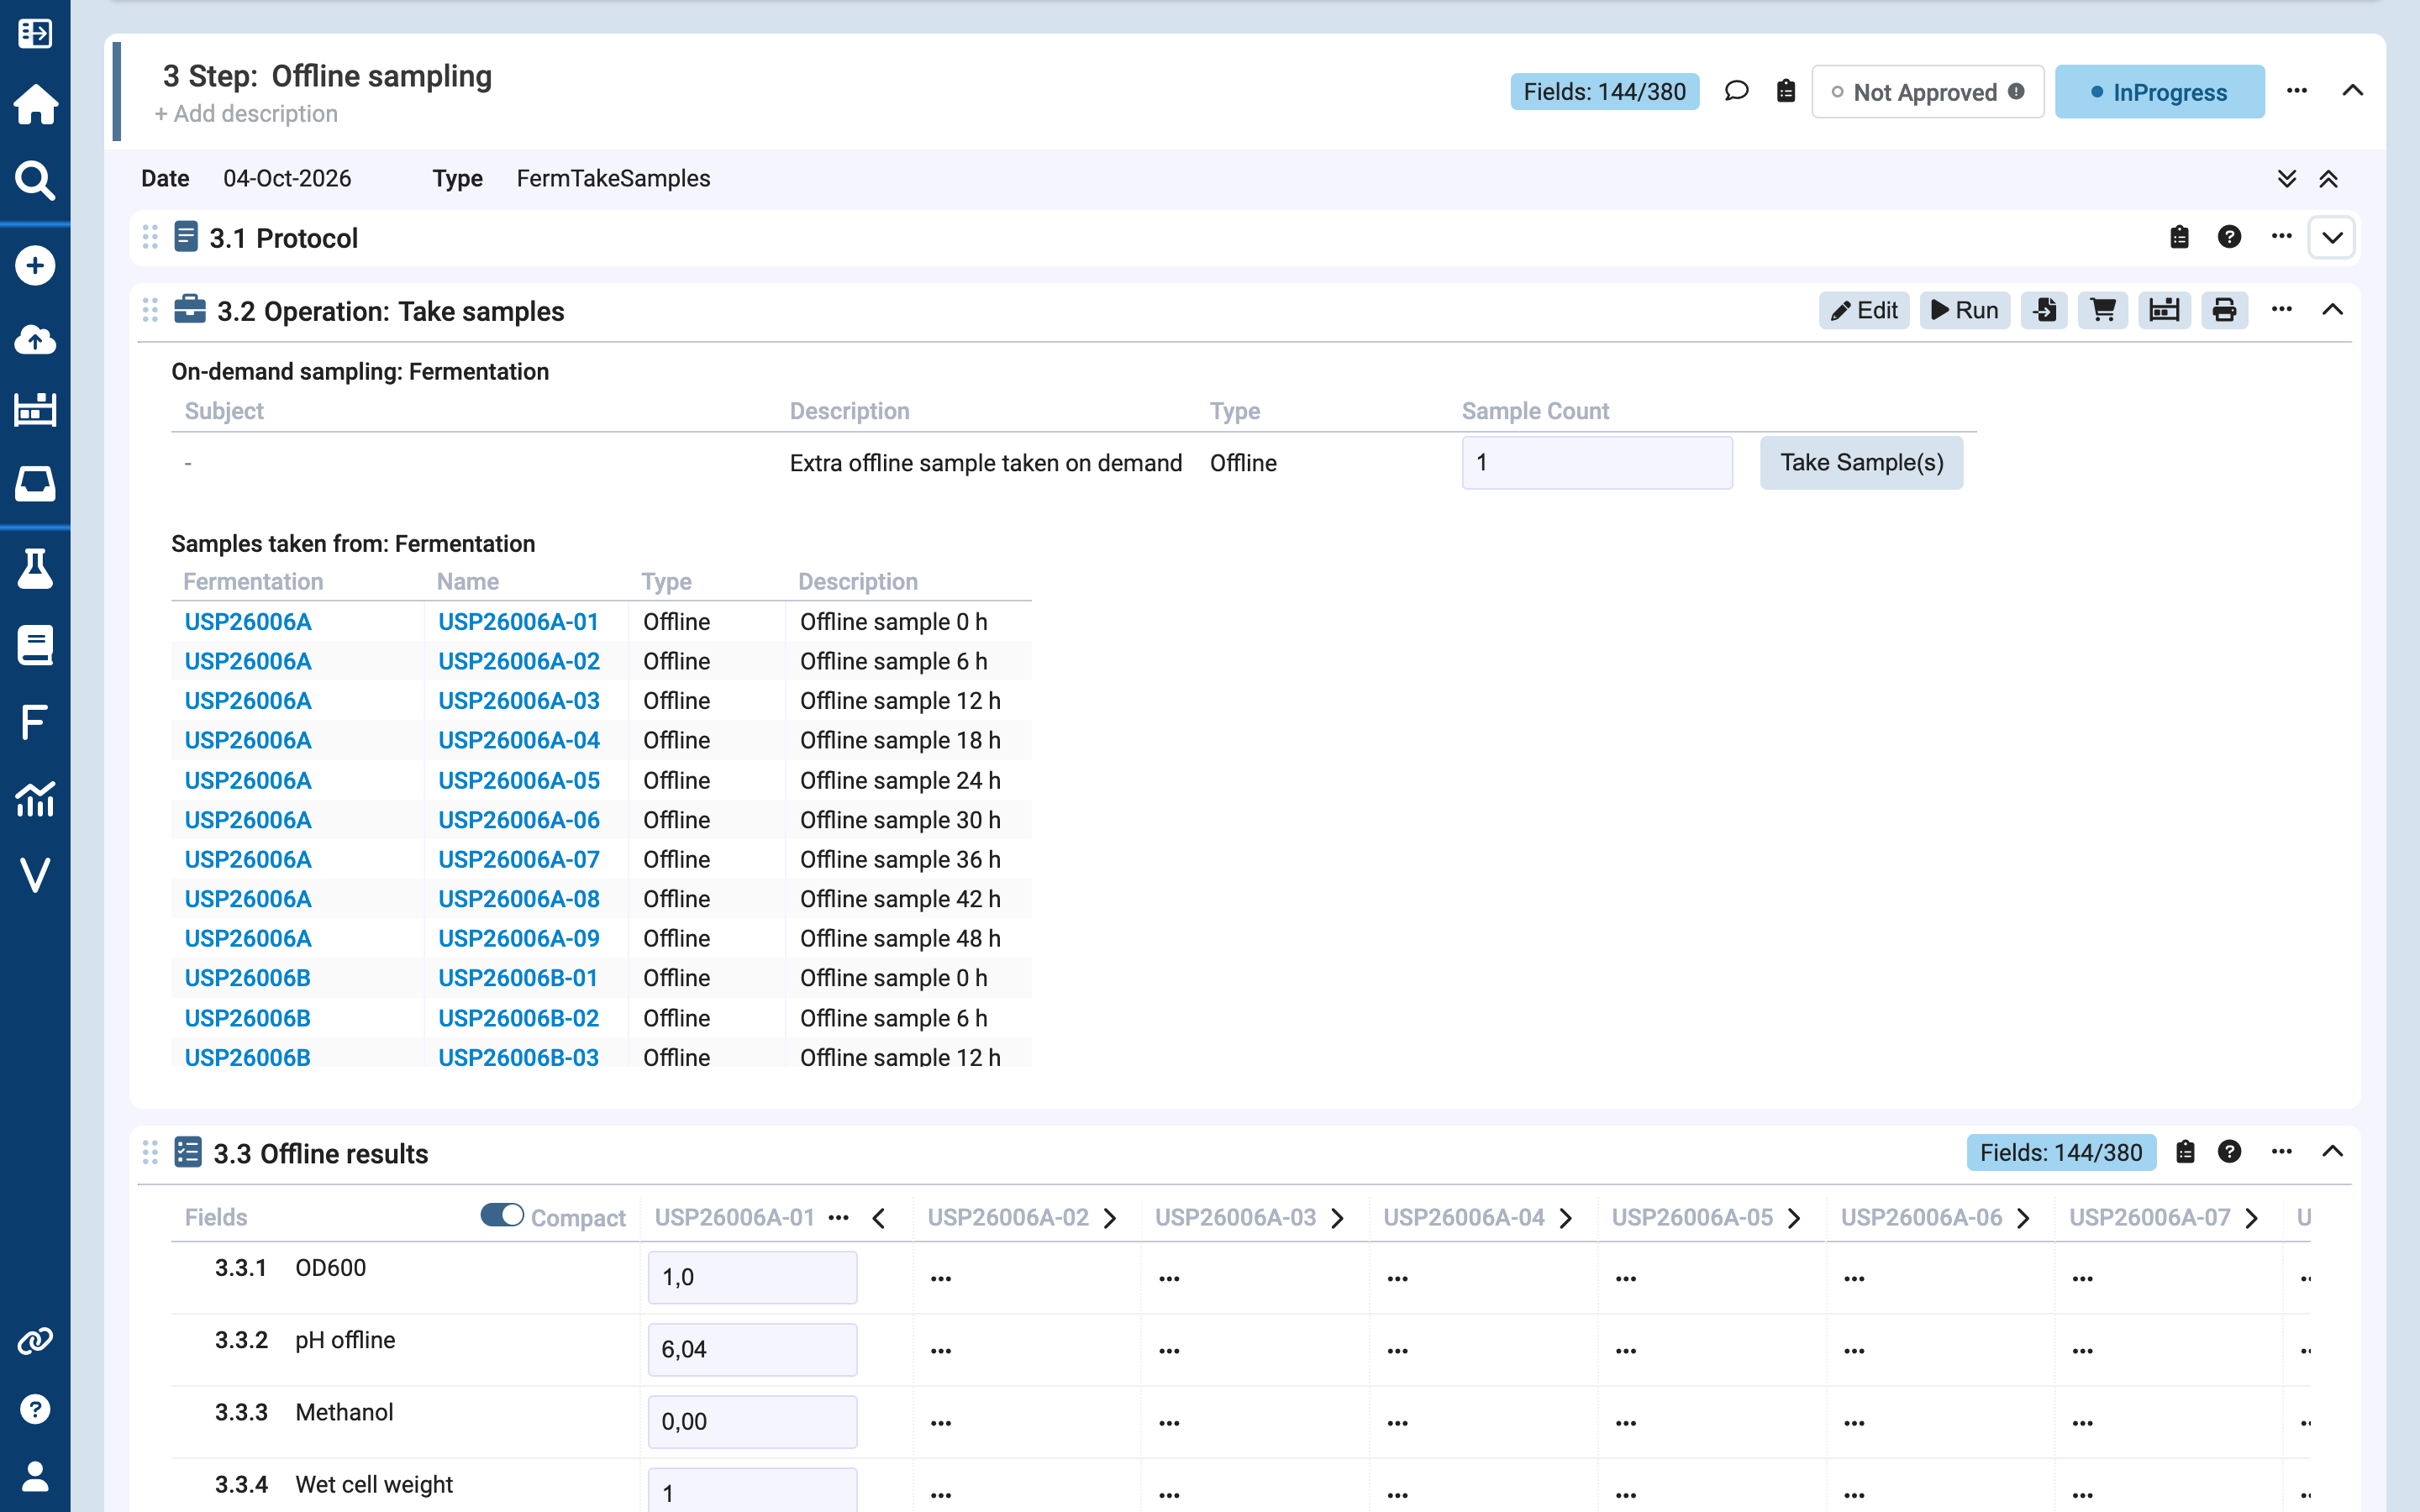Image resolution: width=2420 pixels, height=1512 pixels.
Task: Click the pH offline field 6,04
Action: (752, 1349)
